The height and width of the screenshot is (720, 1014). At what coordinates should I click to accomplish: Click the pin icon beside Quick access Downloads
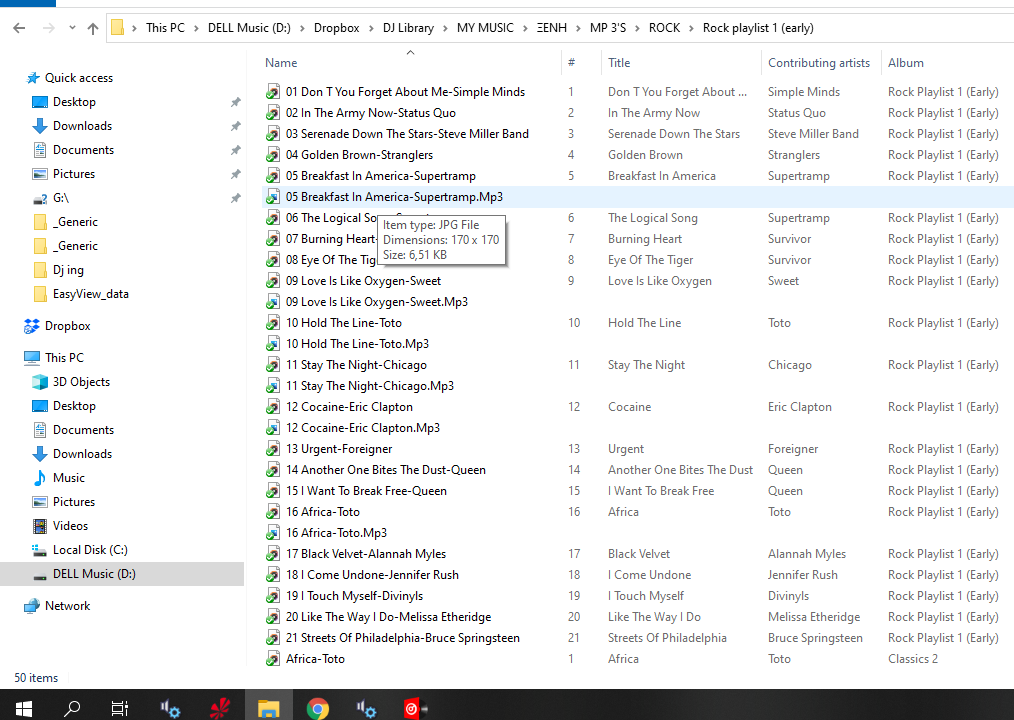pyautogui.click(x=235, y=126)
